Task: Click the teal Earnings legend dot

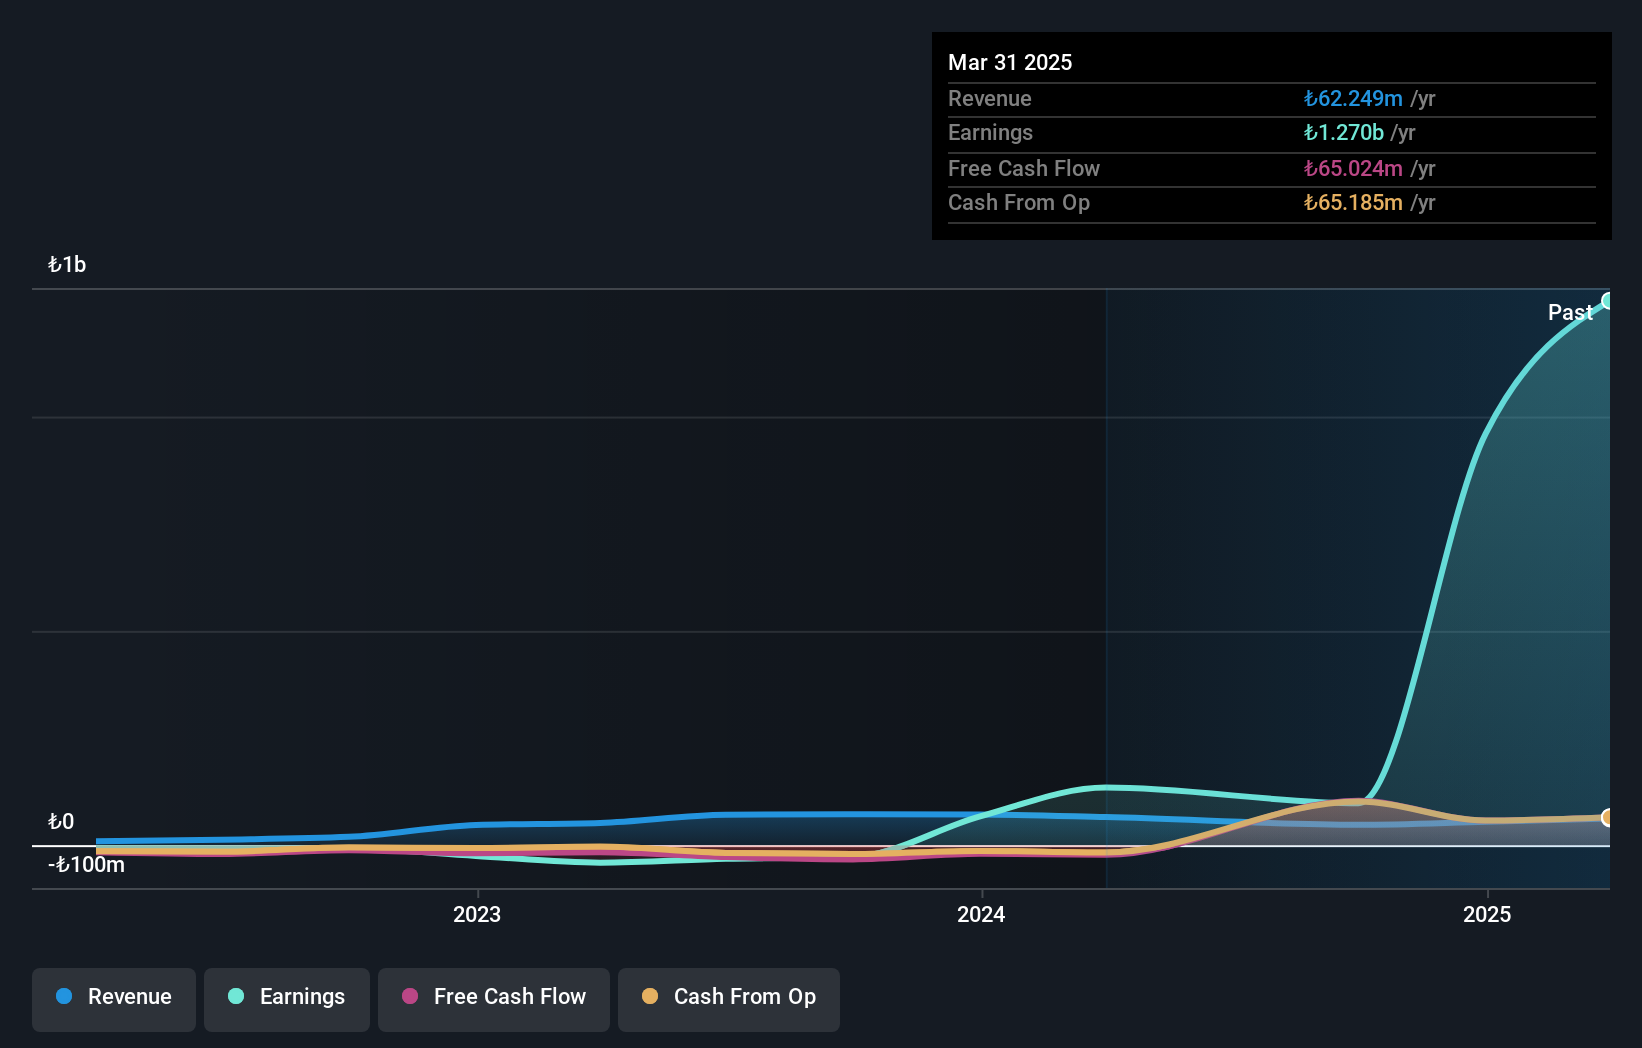Action: (x=236, y=996)
